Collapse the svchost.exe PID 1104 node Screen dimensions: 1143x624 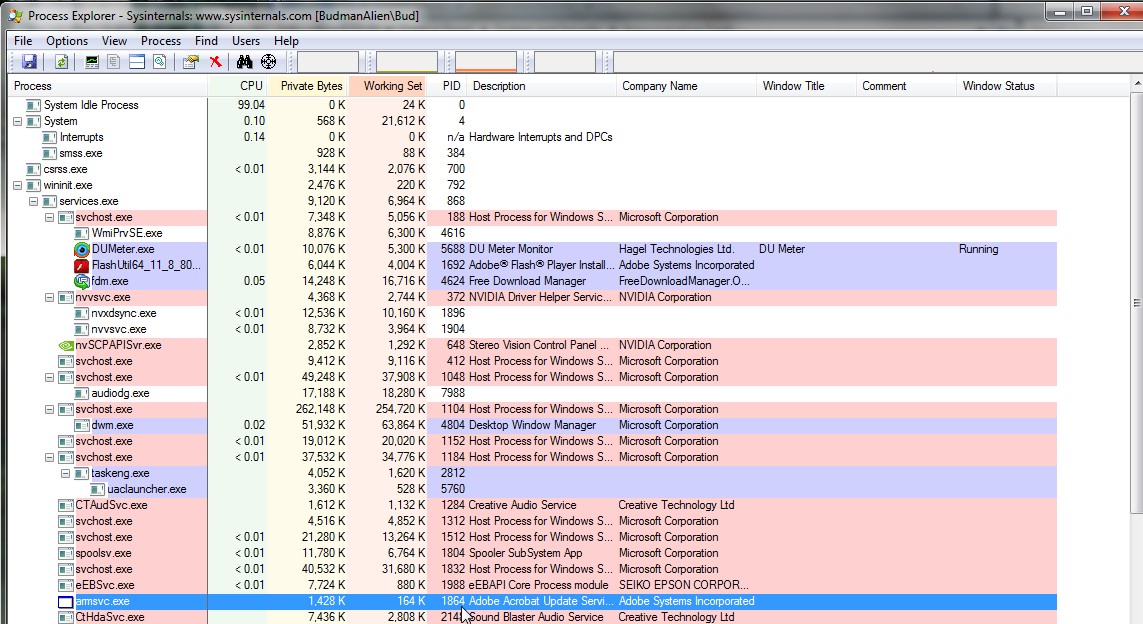click(50, 410)
